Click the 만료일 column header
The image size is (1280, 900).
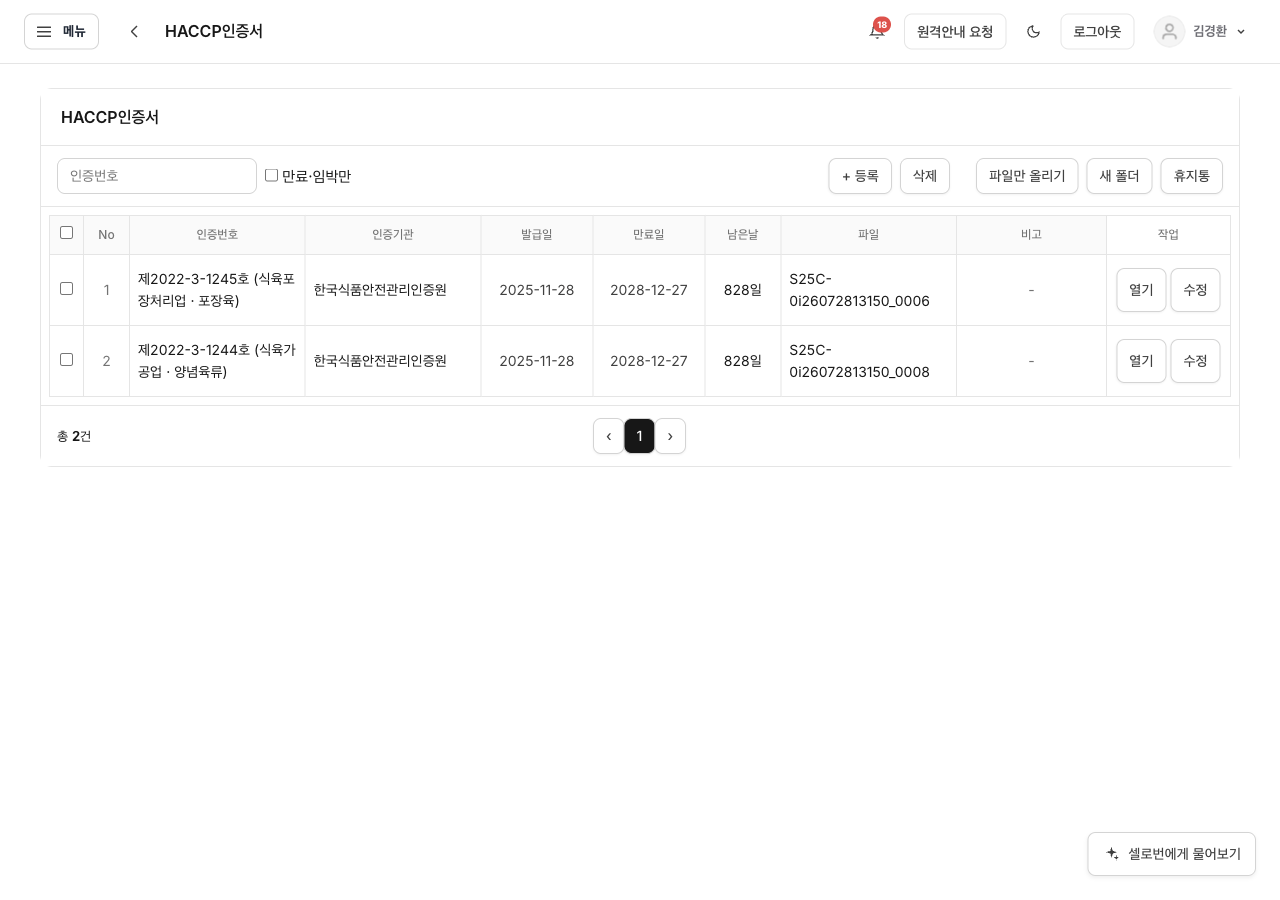point(649,235)
